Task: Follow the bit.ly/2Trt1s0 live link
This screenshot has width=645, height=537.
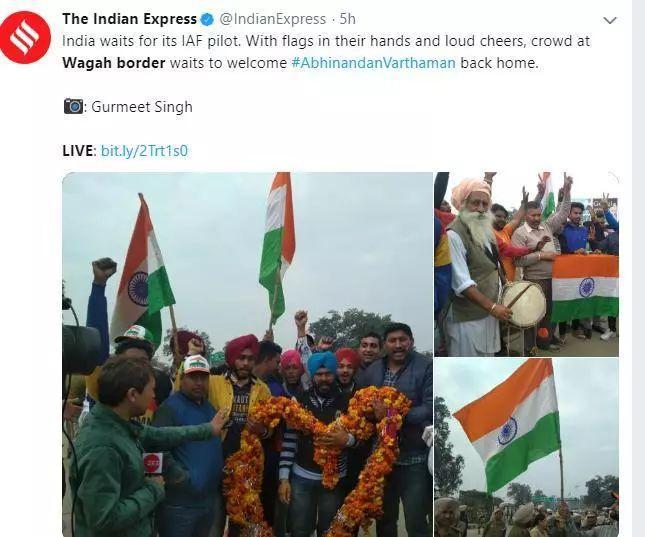Action: point(144,151)
